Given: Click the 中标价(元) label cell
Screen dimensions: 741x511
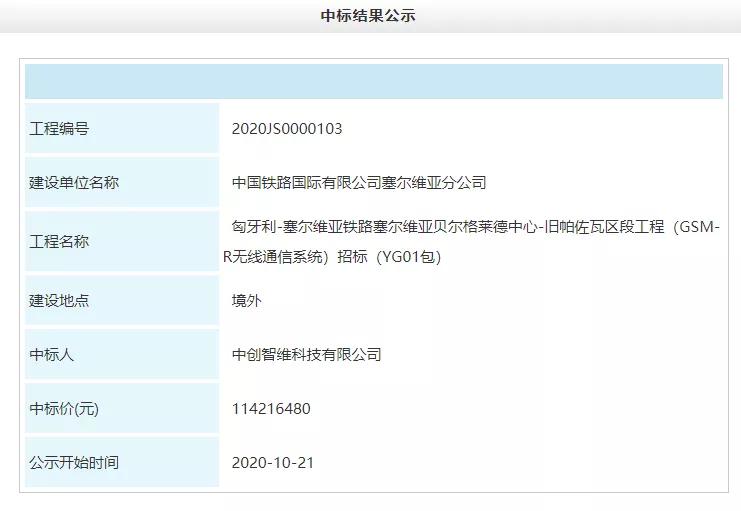Looking at the screenshot, I should (122, 408).
